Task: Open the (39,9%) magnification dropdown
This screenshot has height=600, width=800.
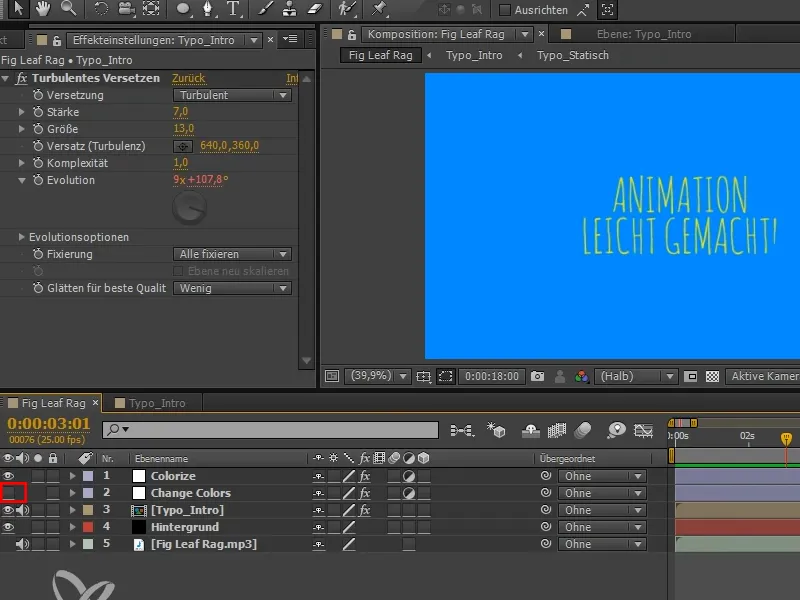Action: (378, 377)
